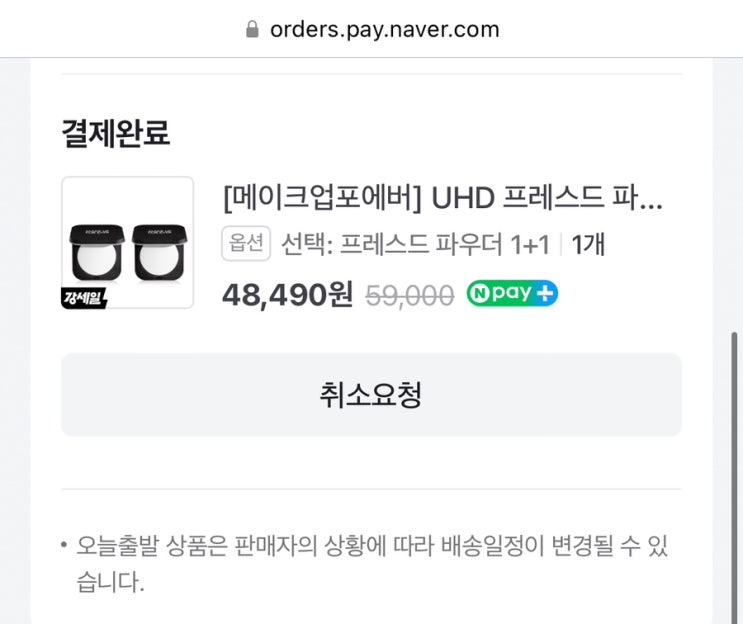Click the padlock icon in the address bar
This screenshot has width=743, height=624.
253,29
